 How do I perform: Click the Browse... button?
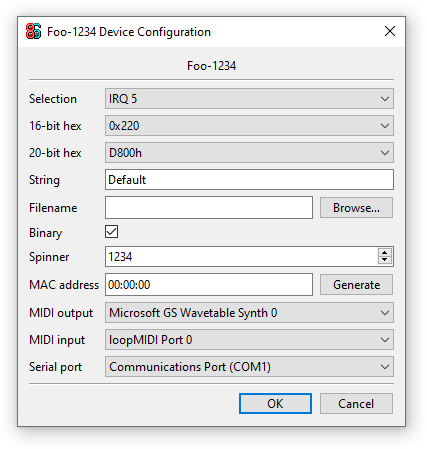click(356, 208)
